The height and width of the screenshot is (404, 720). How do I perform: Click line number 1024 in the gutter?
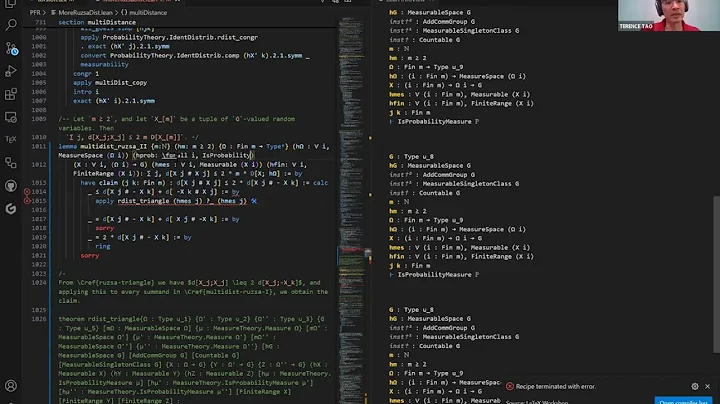pyautogui.click(x=39, y=282)
